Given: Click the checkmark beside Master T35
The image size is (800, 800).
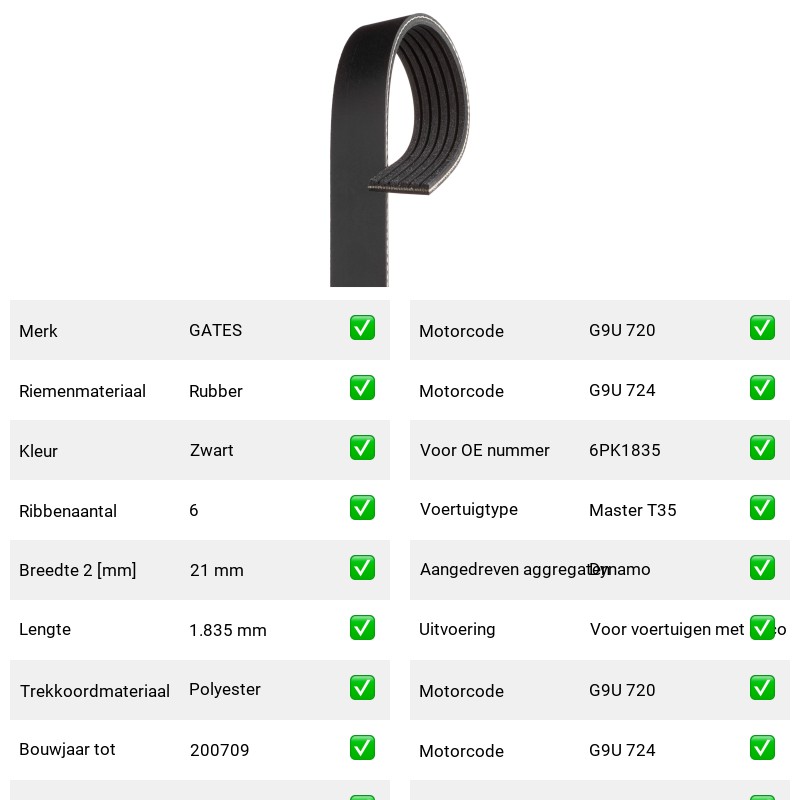Looking at the screenshot, I should point(762,508).
